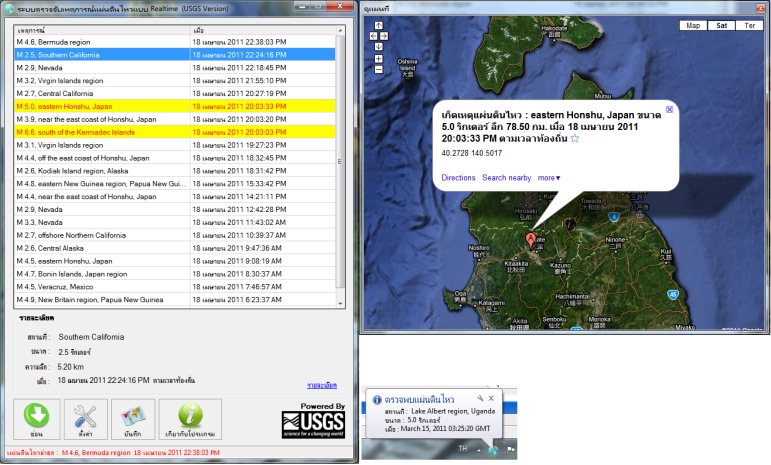Click the time column header in the list
The image size is (771, 465).
pyautogui.click(x=263, y=30)
